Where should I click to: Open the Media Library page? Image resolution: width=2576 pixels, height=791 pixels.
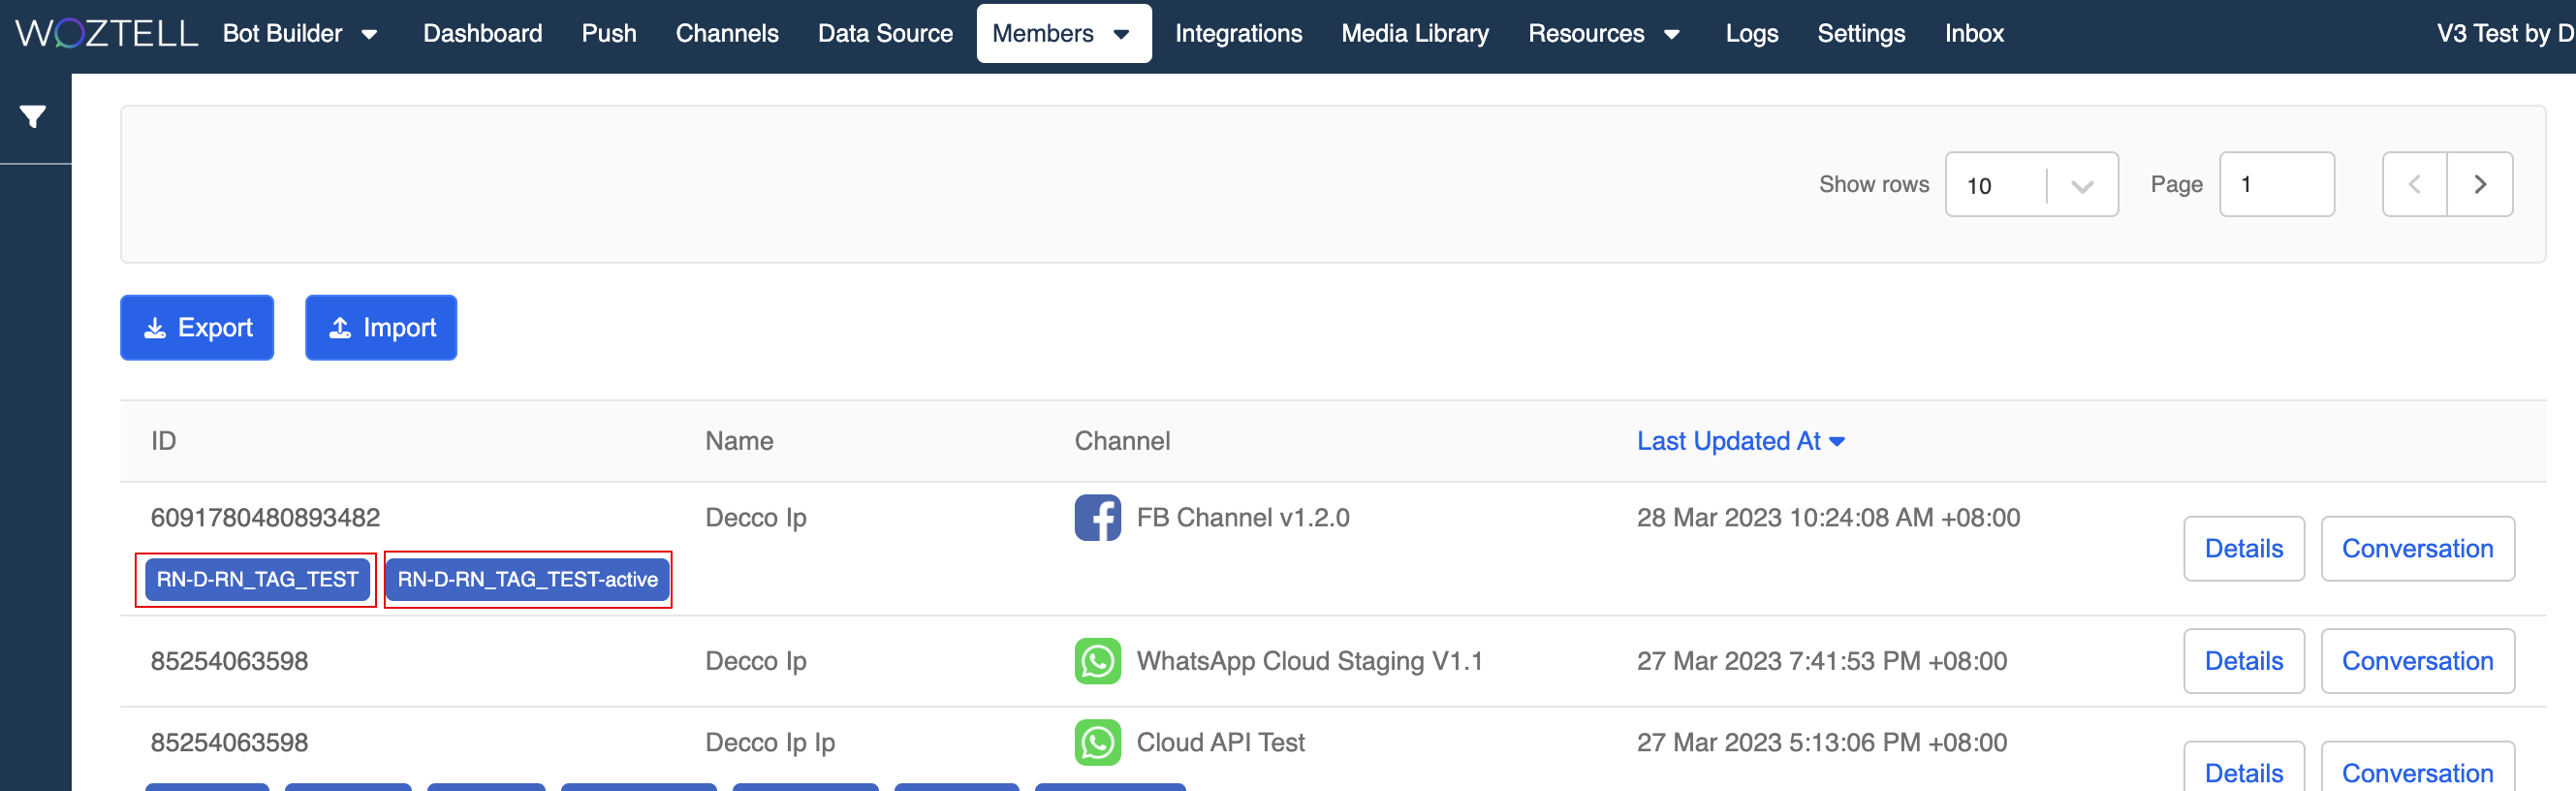point(1414,33)
